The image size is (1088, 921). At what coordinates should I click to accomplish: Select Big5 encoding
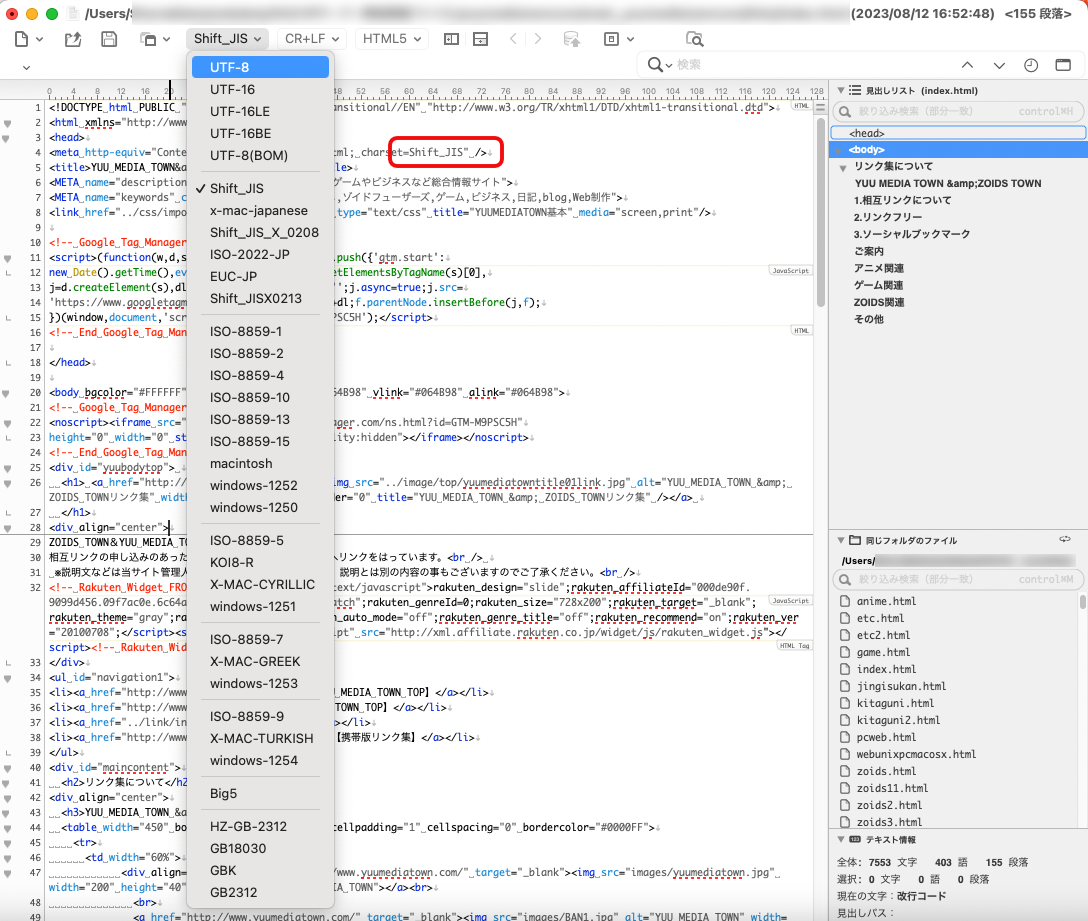tap(260, 793)
